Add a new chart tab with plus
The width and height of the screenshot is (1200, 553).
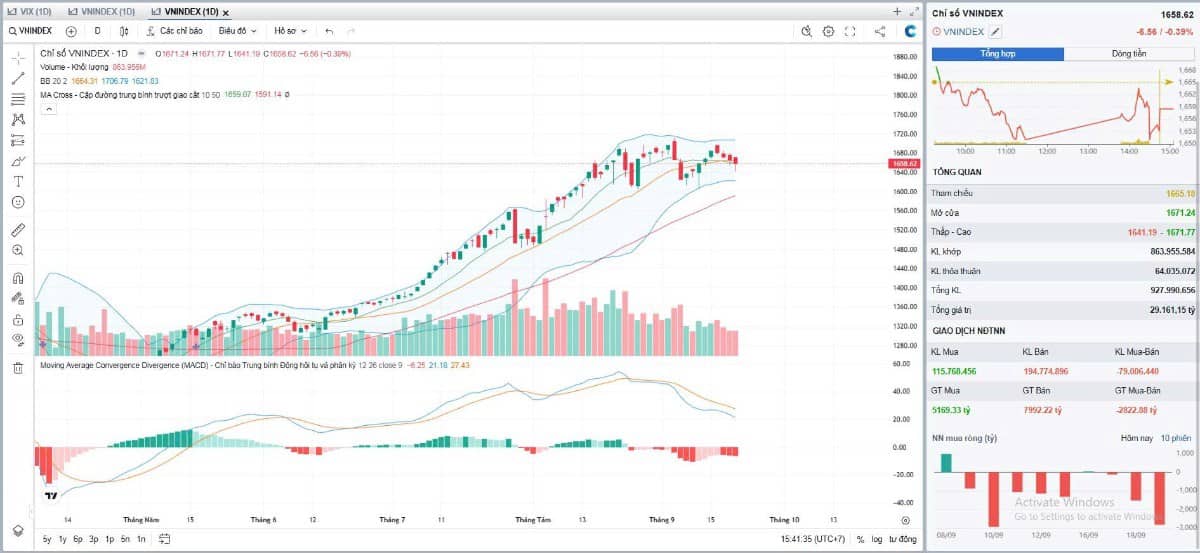pyautogui.click(x=896, y=11)
